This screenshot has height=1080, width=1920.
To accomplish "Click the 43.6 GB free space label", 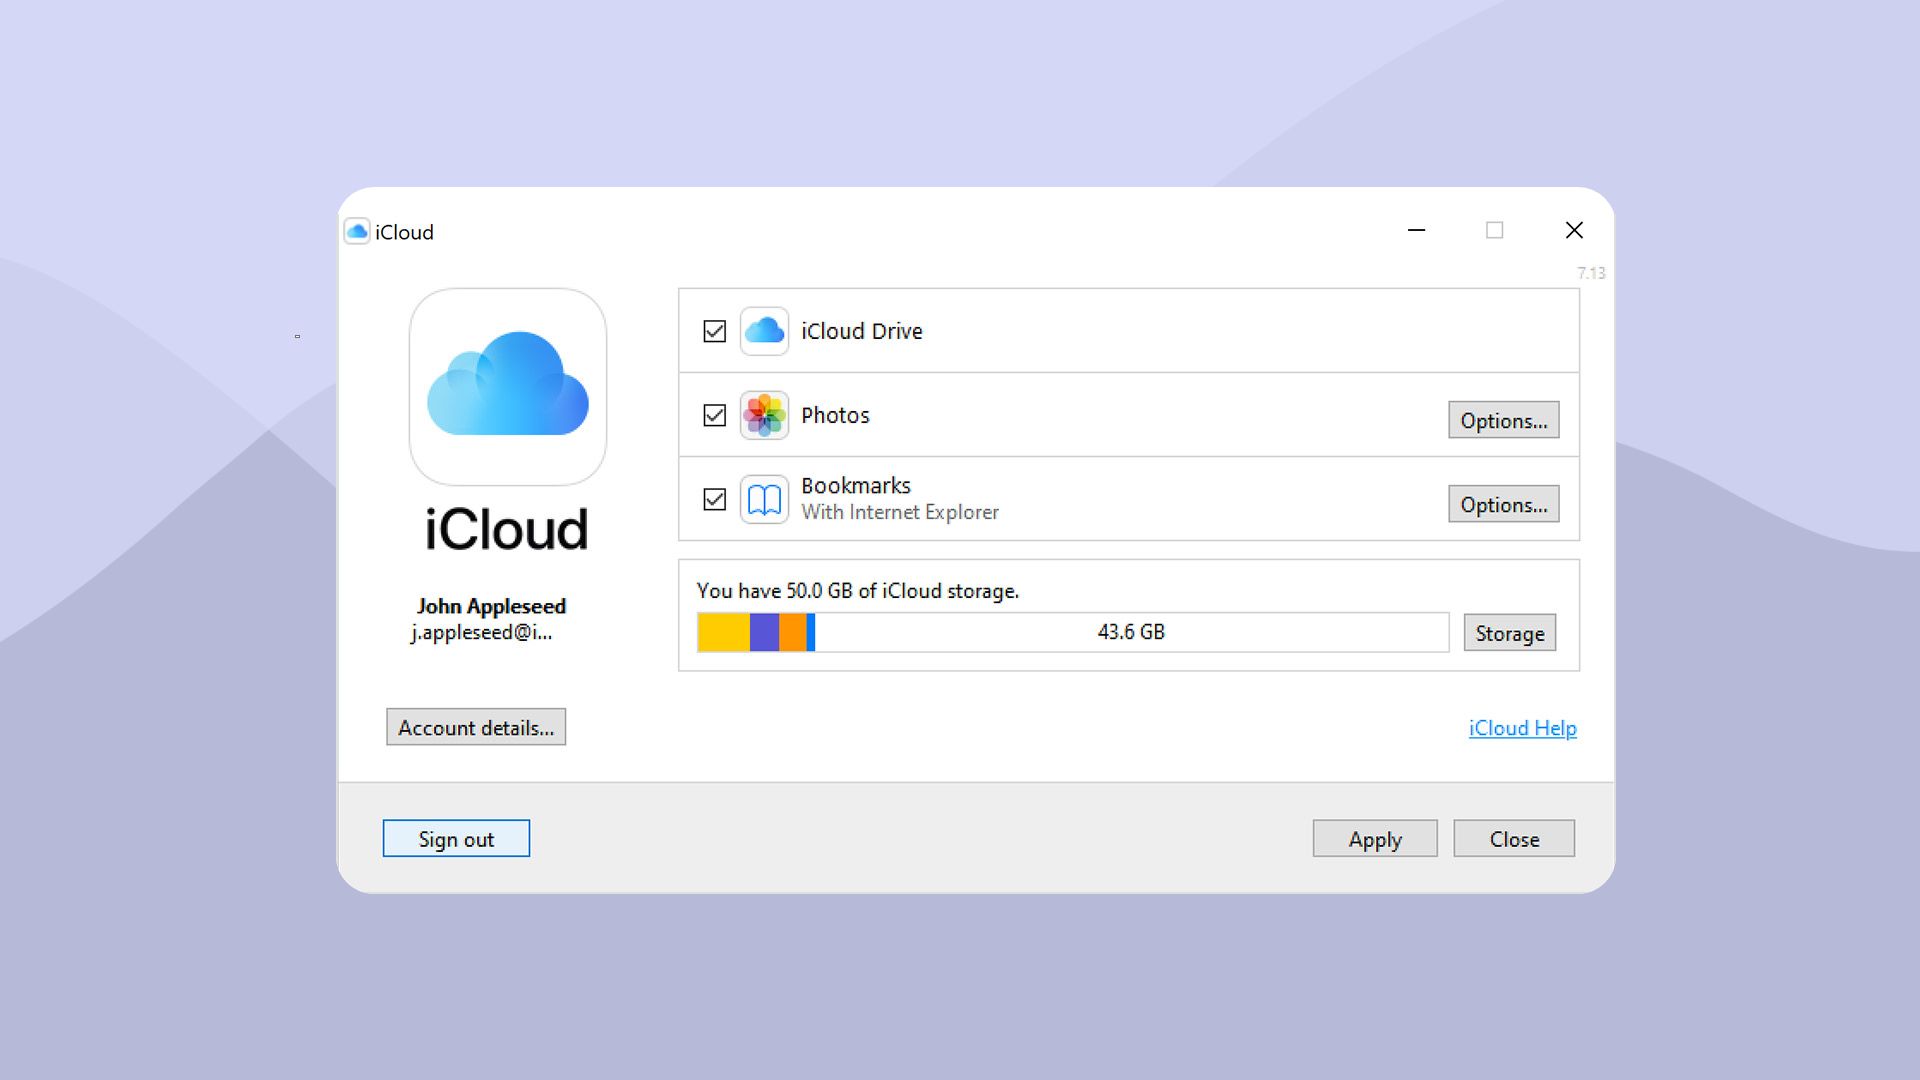I will coord(1131,632).
